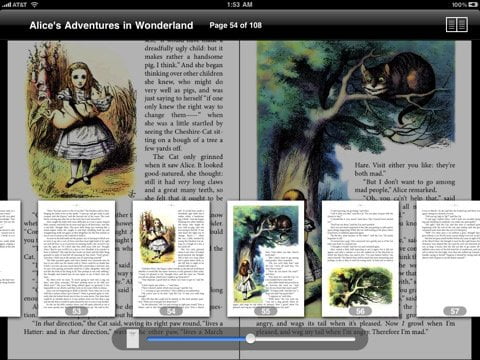Open page 55 thumbnail with Cheshire Cat
Image resolution: width=480 pixels, height=360 pixels.
[266, 258]
